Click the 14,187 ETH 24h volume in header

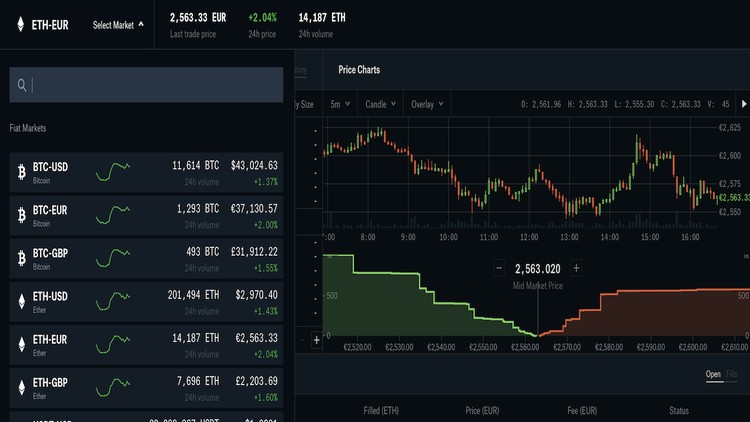tap(322, 18)
